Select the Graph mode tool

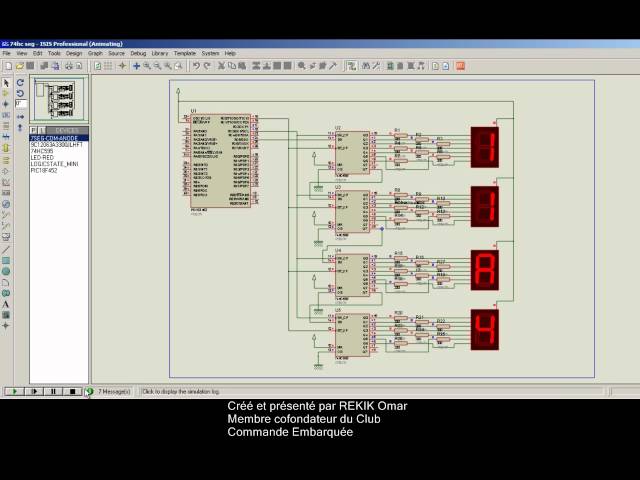click(x=6, y=182)
